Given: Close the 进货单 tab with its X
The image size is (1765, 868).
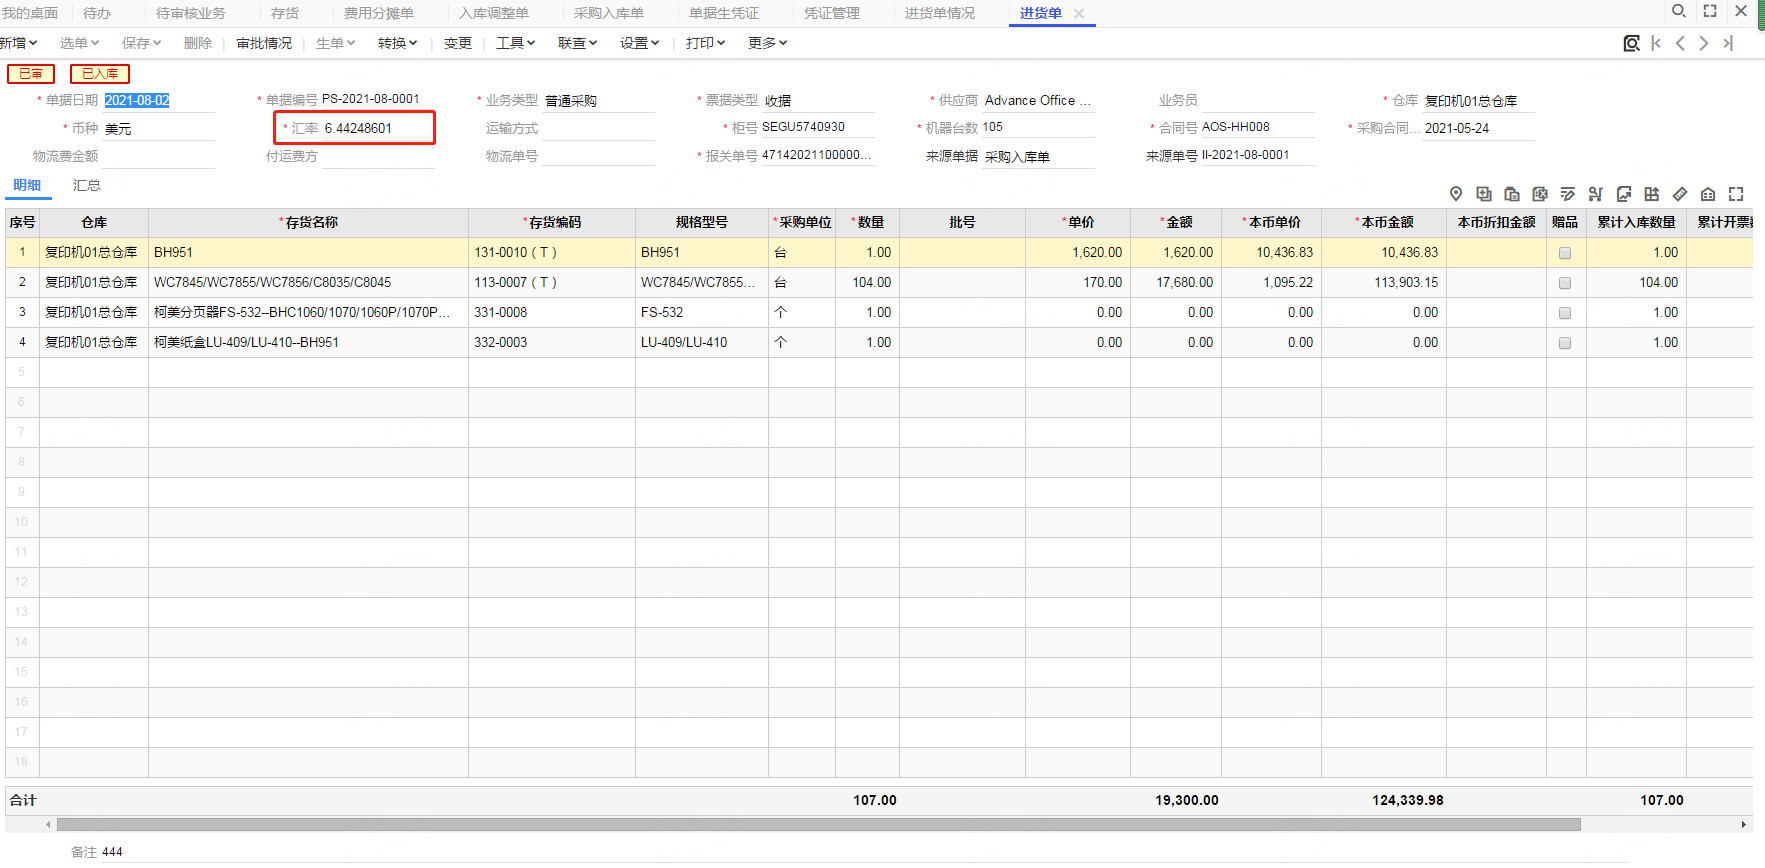Looking at the screenshot, I should [x=1079, y=13].
